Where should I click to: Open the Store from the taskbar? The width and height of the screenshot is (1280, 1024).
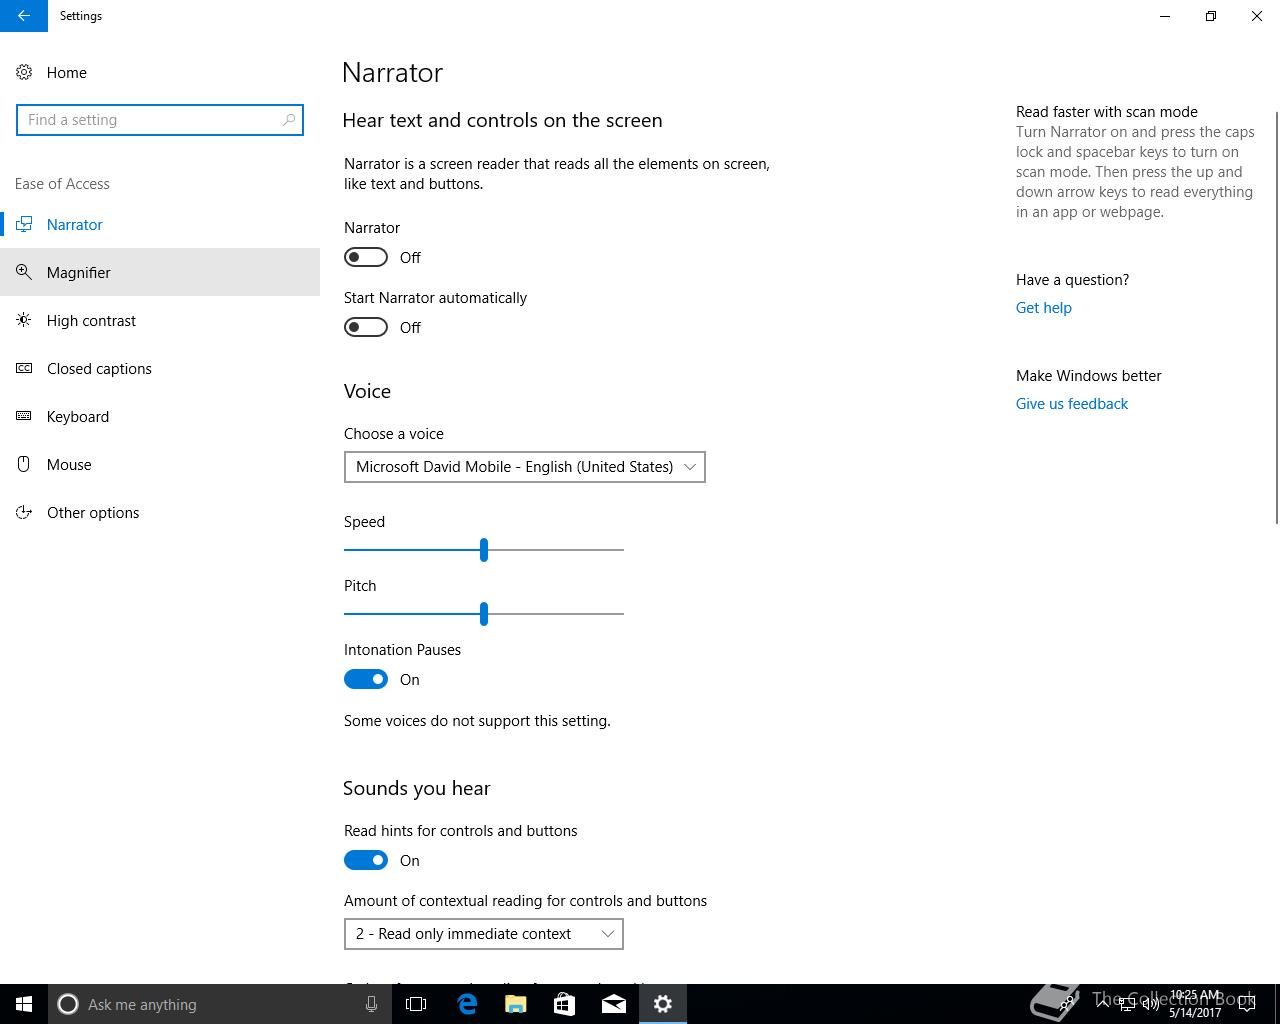(565, 1004)
